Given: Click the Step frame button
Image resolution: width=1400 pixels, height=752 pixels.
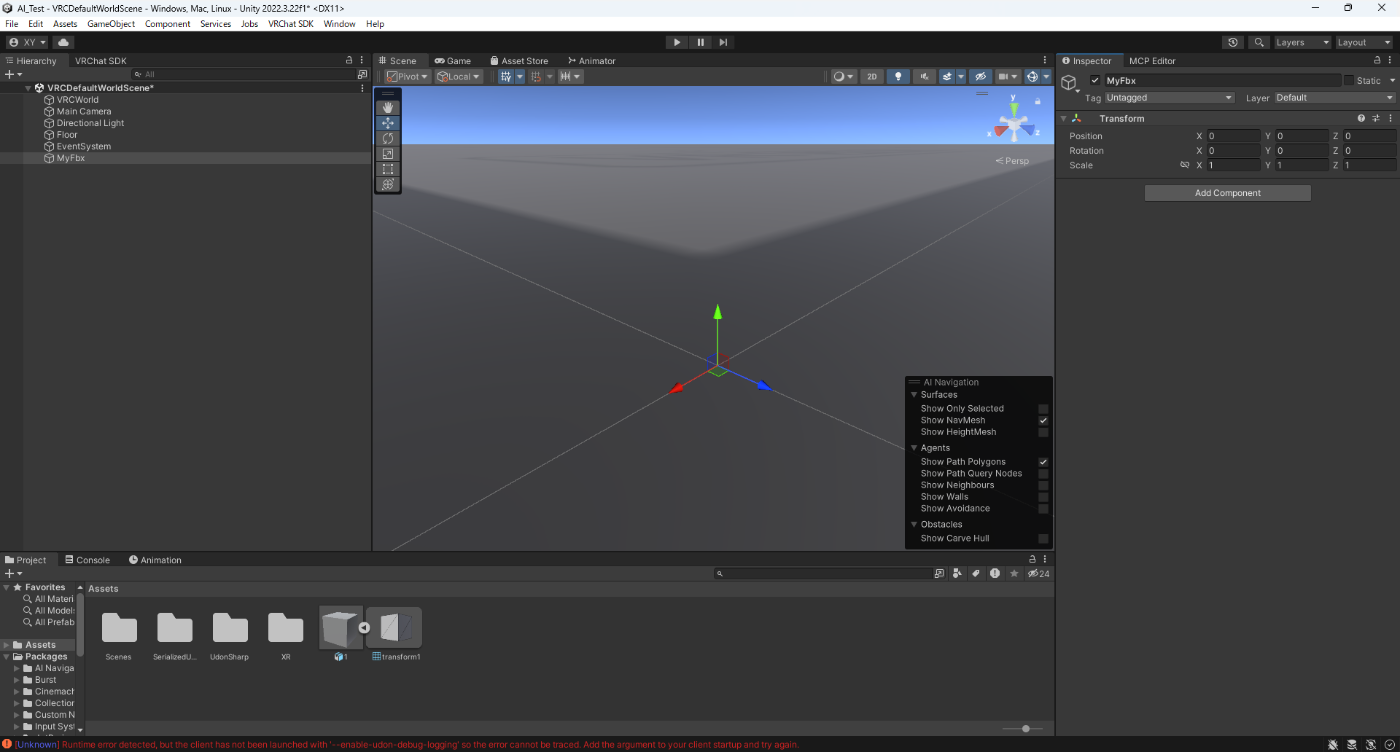Looking at the screenshot, I should [x=723, y=42].
